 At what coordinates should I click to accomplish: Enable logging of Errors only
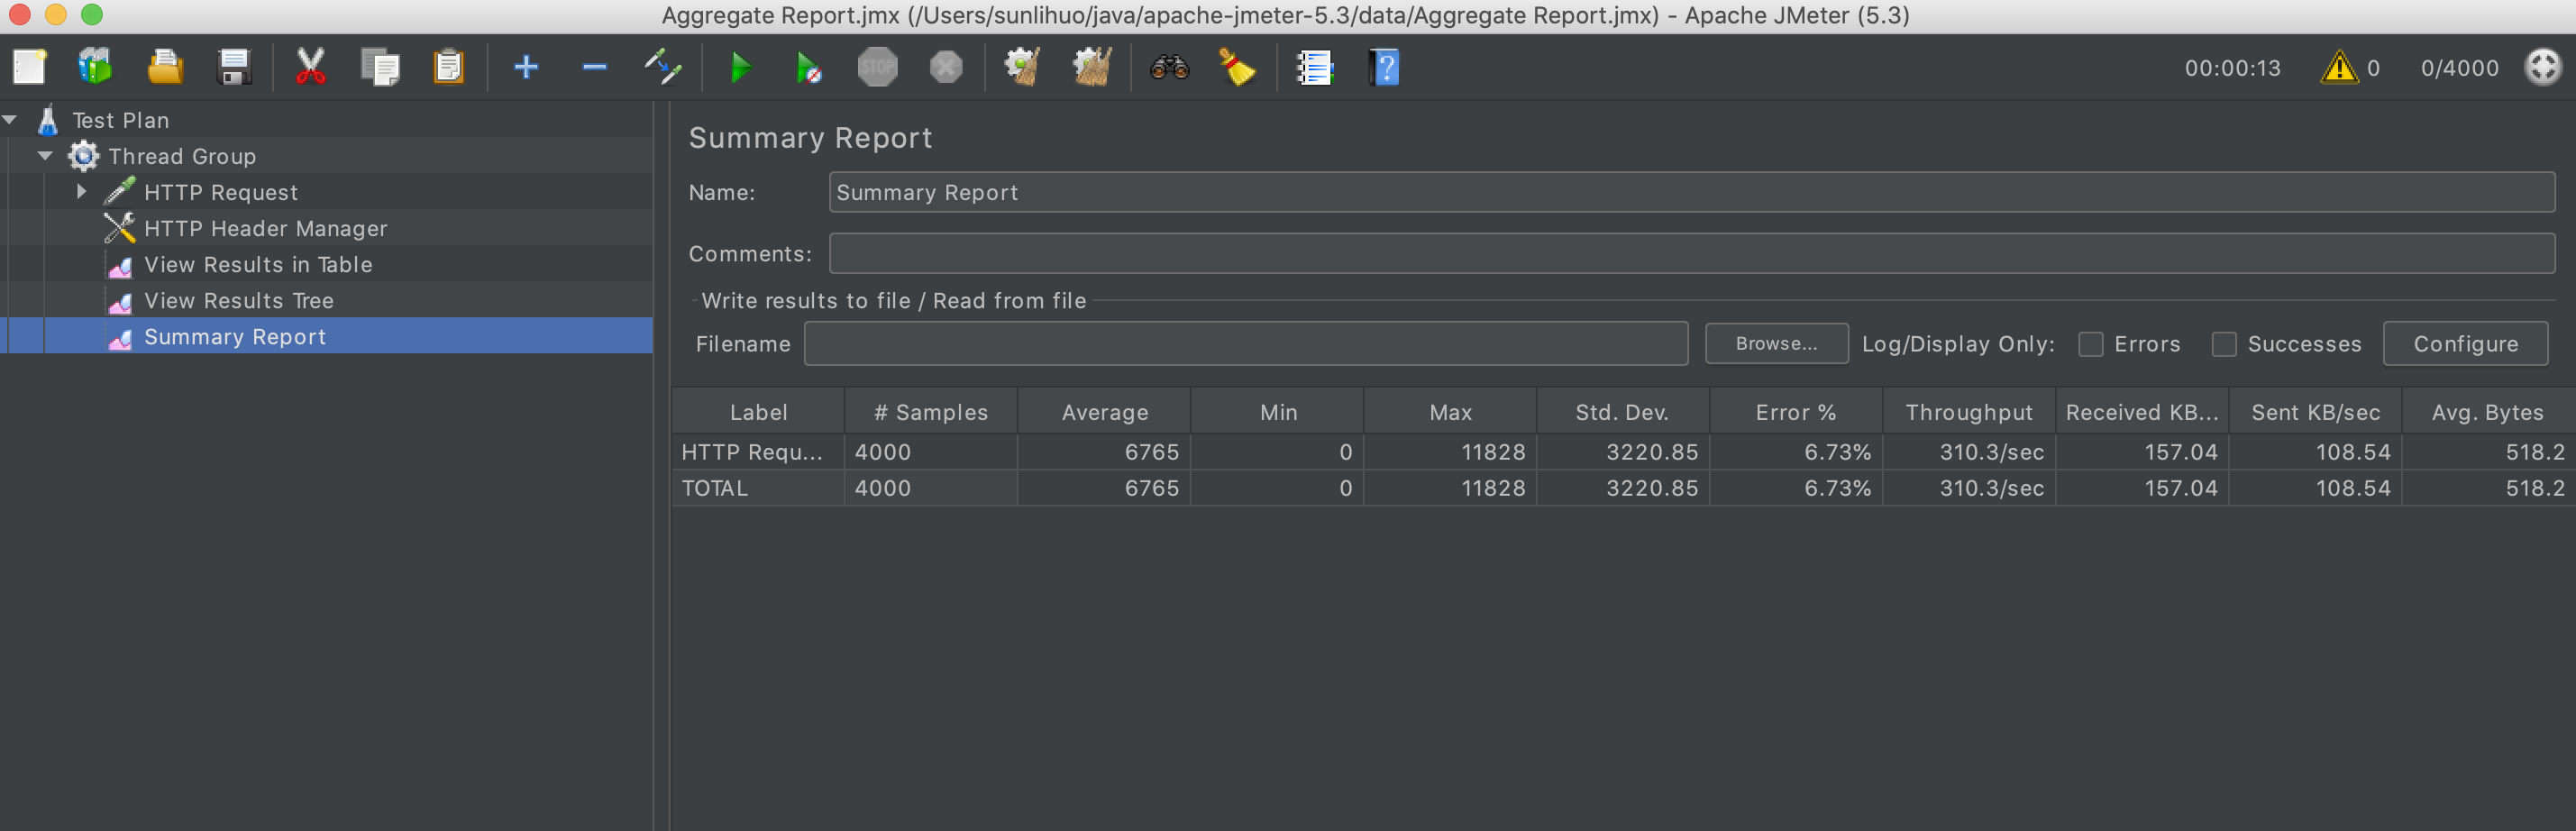tap(2091, 344)
